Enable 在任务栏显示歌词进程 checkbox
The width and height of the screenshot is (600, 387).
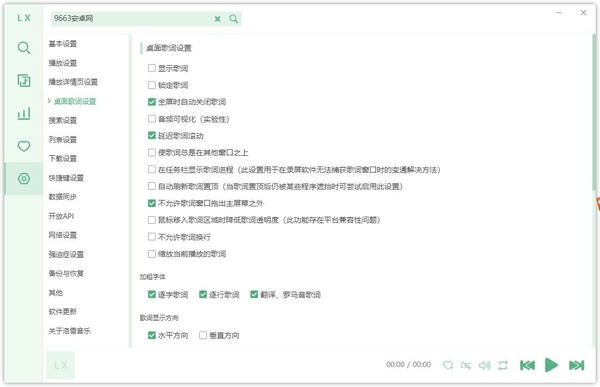(152, 169)
